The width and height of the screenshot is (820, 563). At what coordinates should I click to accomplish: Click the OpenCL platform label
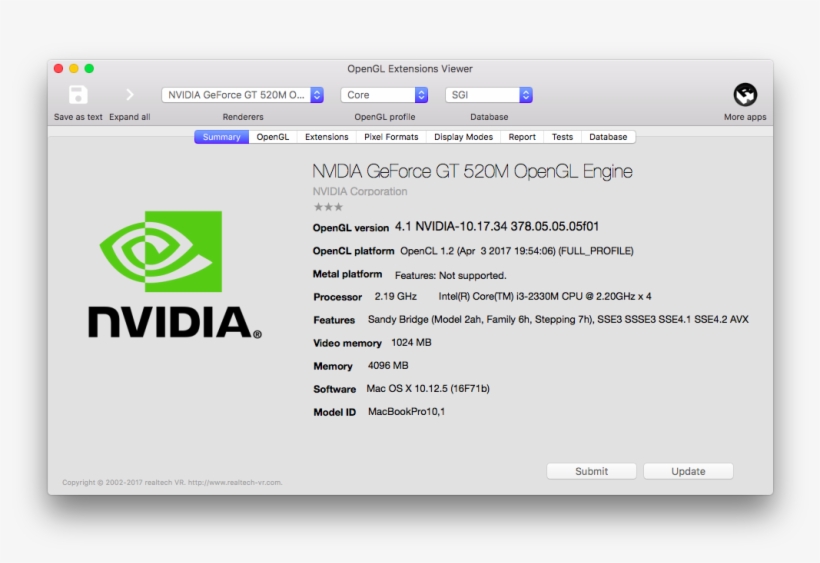pos(354,251)
